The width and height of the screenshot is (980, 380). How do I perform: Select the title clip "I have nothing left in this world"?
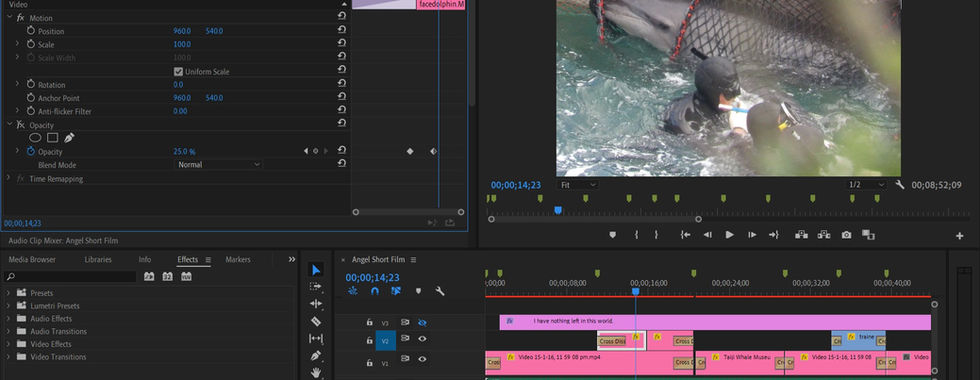click(x=715, y=322)
